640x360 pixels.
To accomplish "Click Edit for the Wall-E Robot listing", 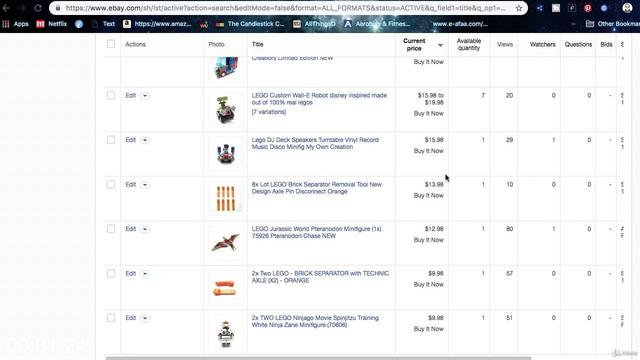I will tap(131, 96).
